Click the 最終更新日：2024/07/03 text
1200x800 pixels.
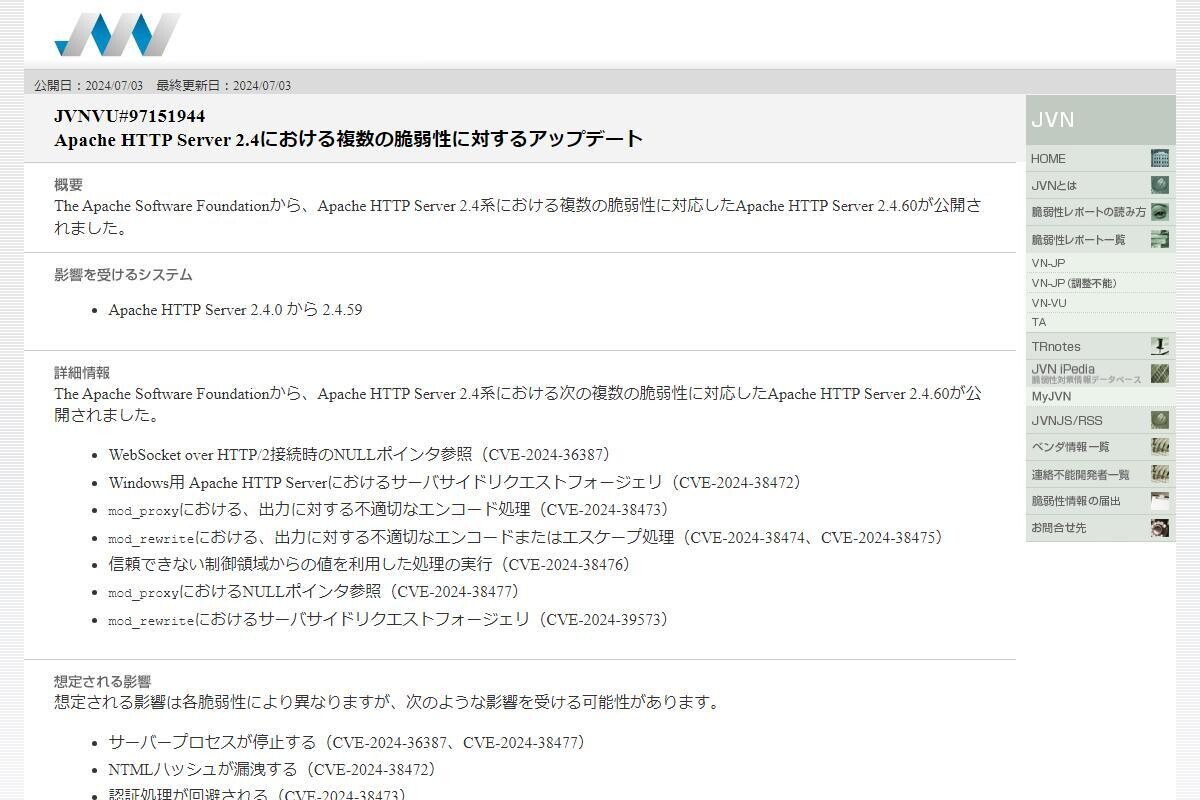224,86
